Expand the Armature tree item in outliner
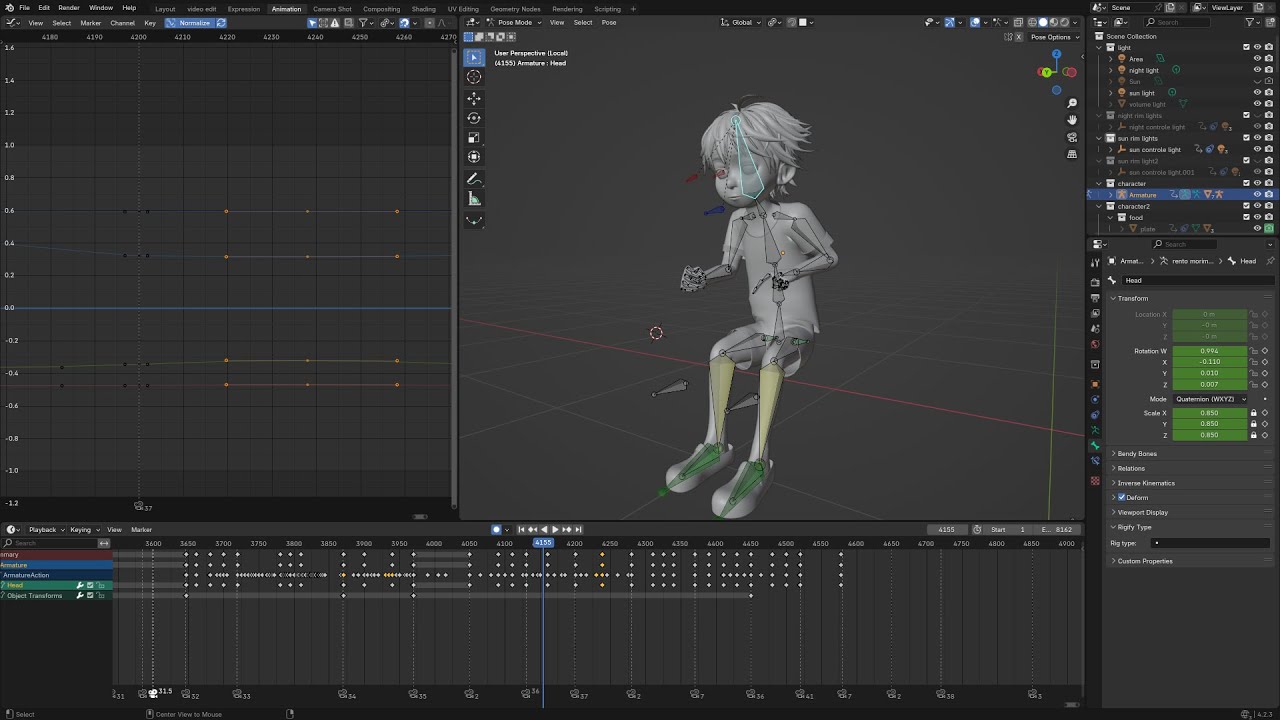 point(1110,195)
